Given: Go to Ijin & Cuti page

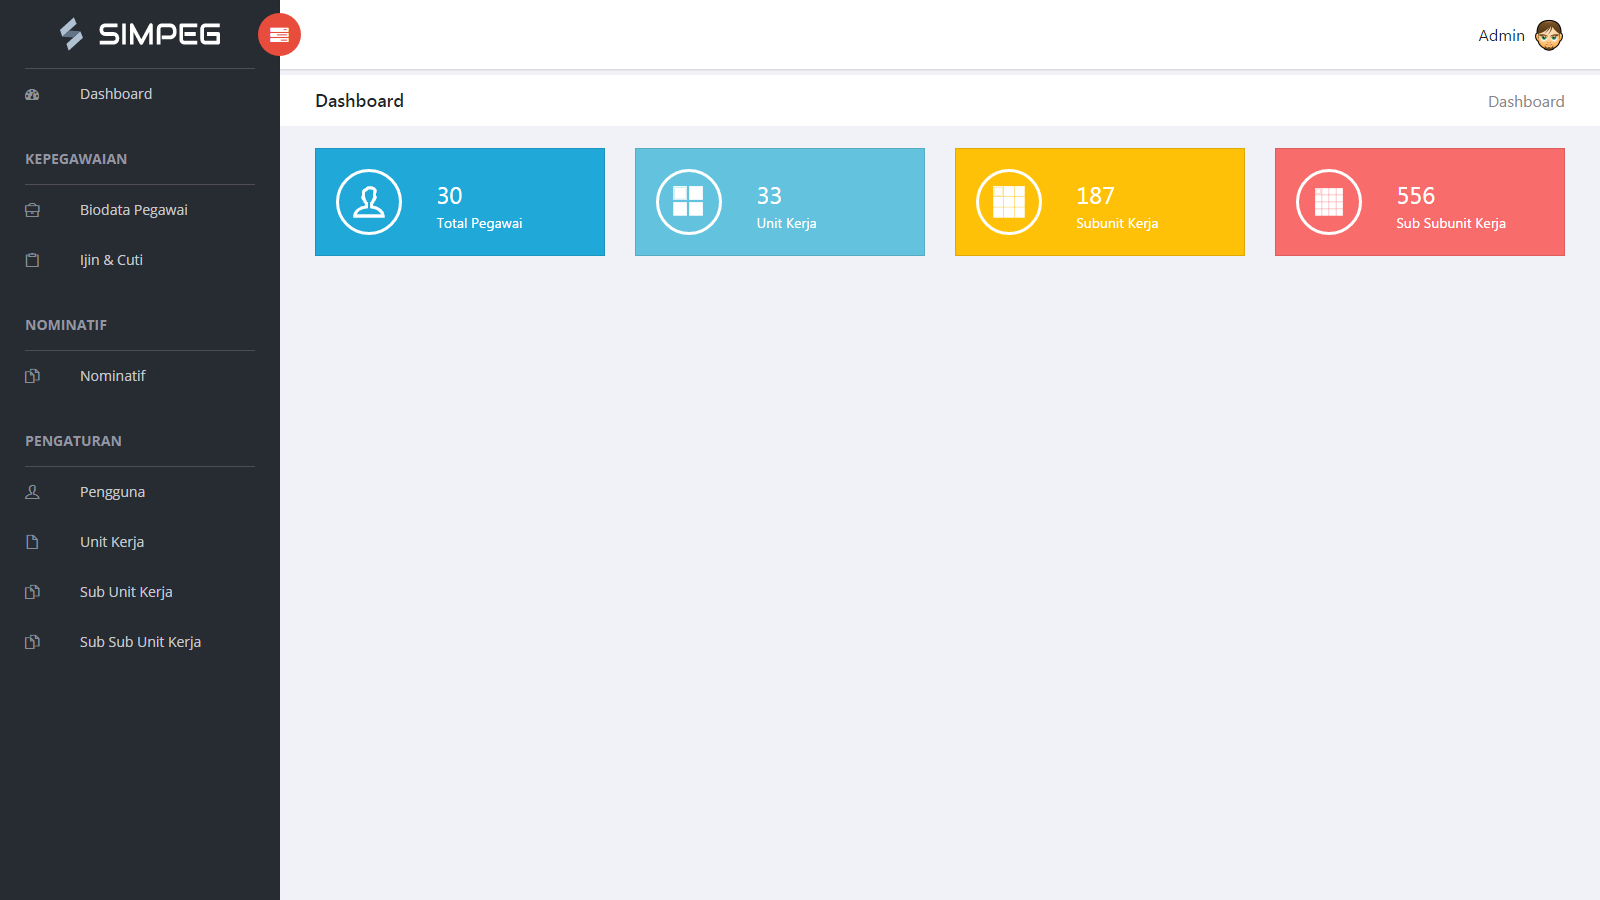Looking at the screenshot, I should point(111,260).
